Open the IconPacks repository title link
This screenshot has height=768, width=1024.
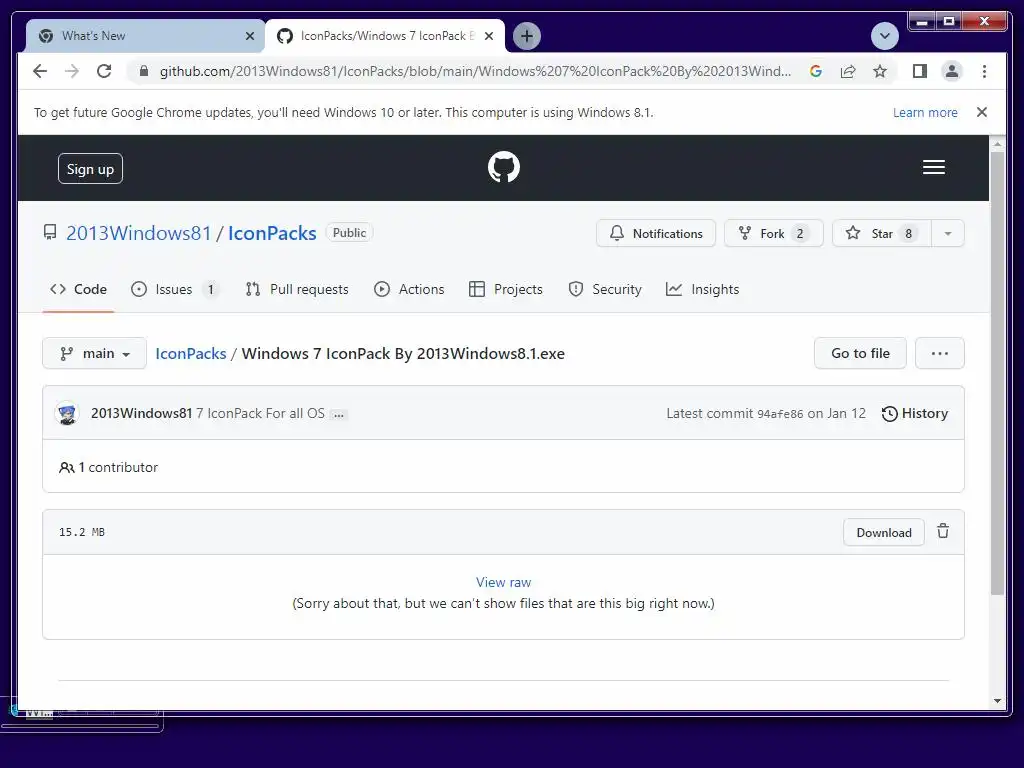[x=272, y=233]
